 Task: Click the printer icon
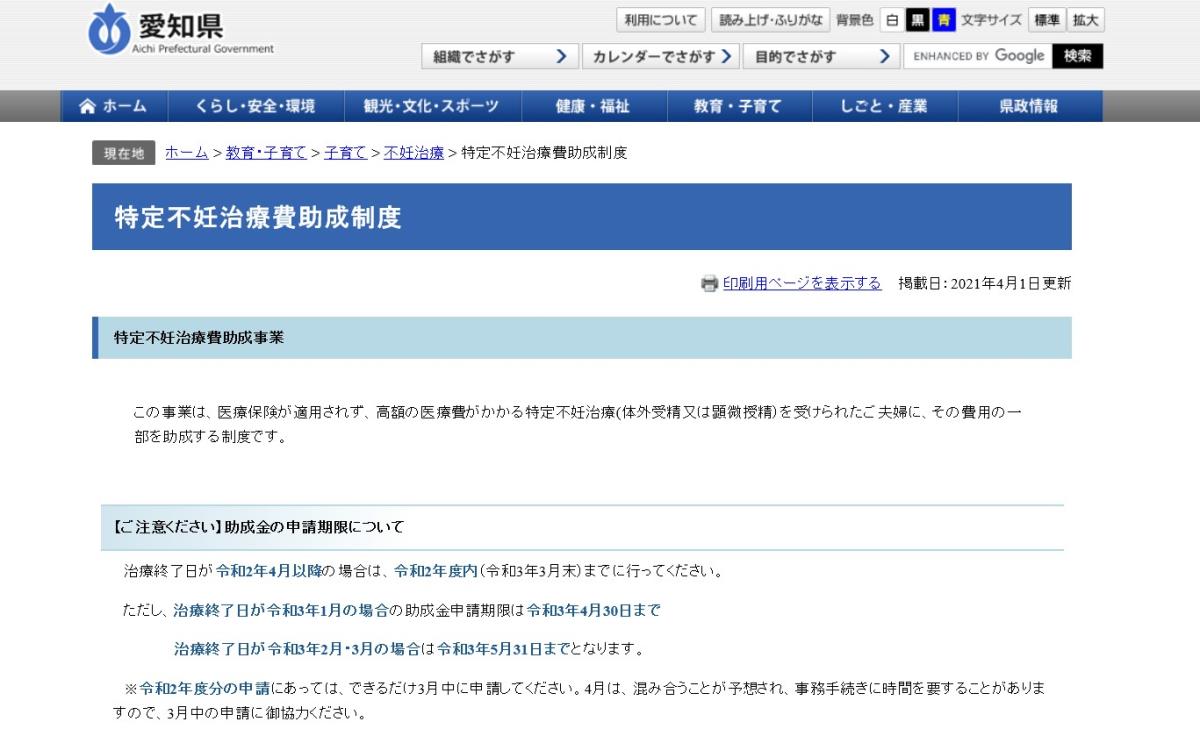[x=709, y=284]
